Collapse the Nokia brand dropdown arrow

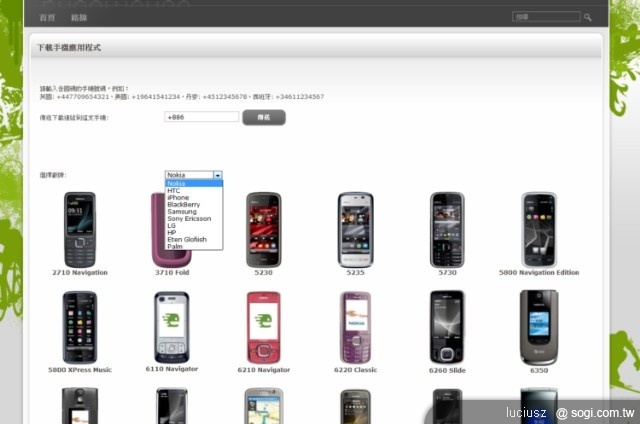click(218, 175)
